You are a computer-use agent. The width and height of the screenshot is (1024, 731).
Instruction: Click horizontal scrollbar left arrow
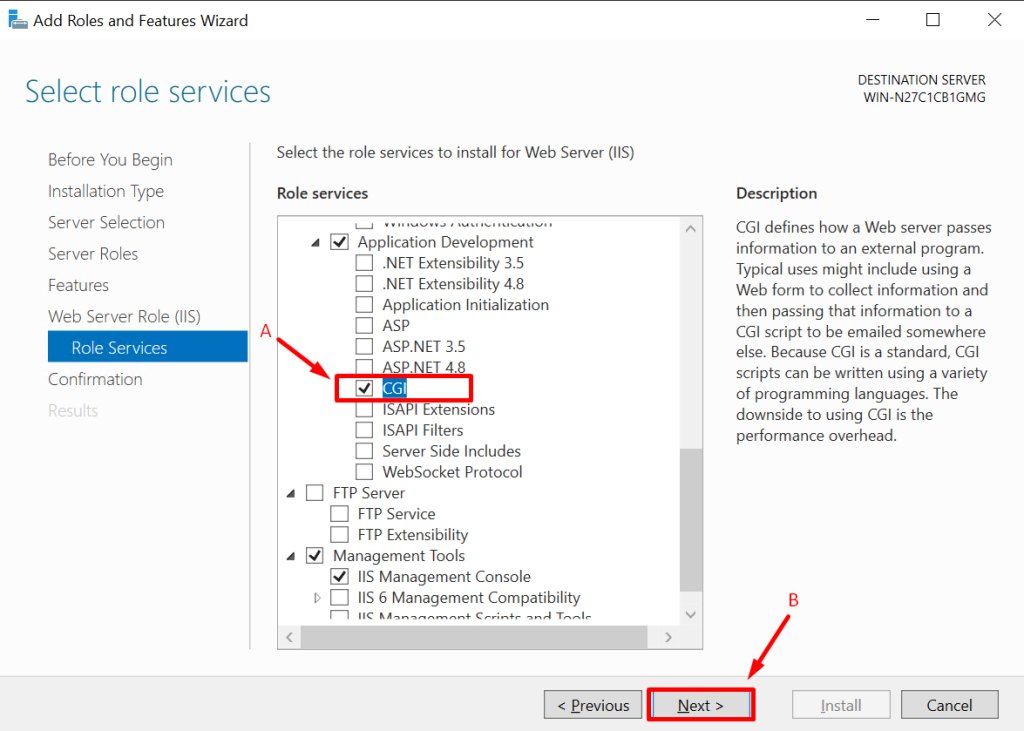pyautogui.click(x=290, y=636)
